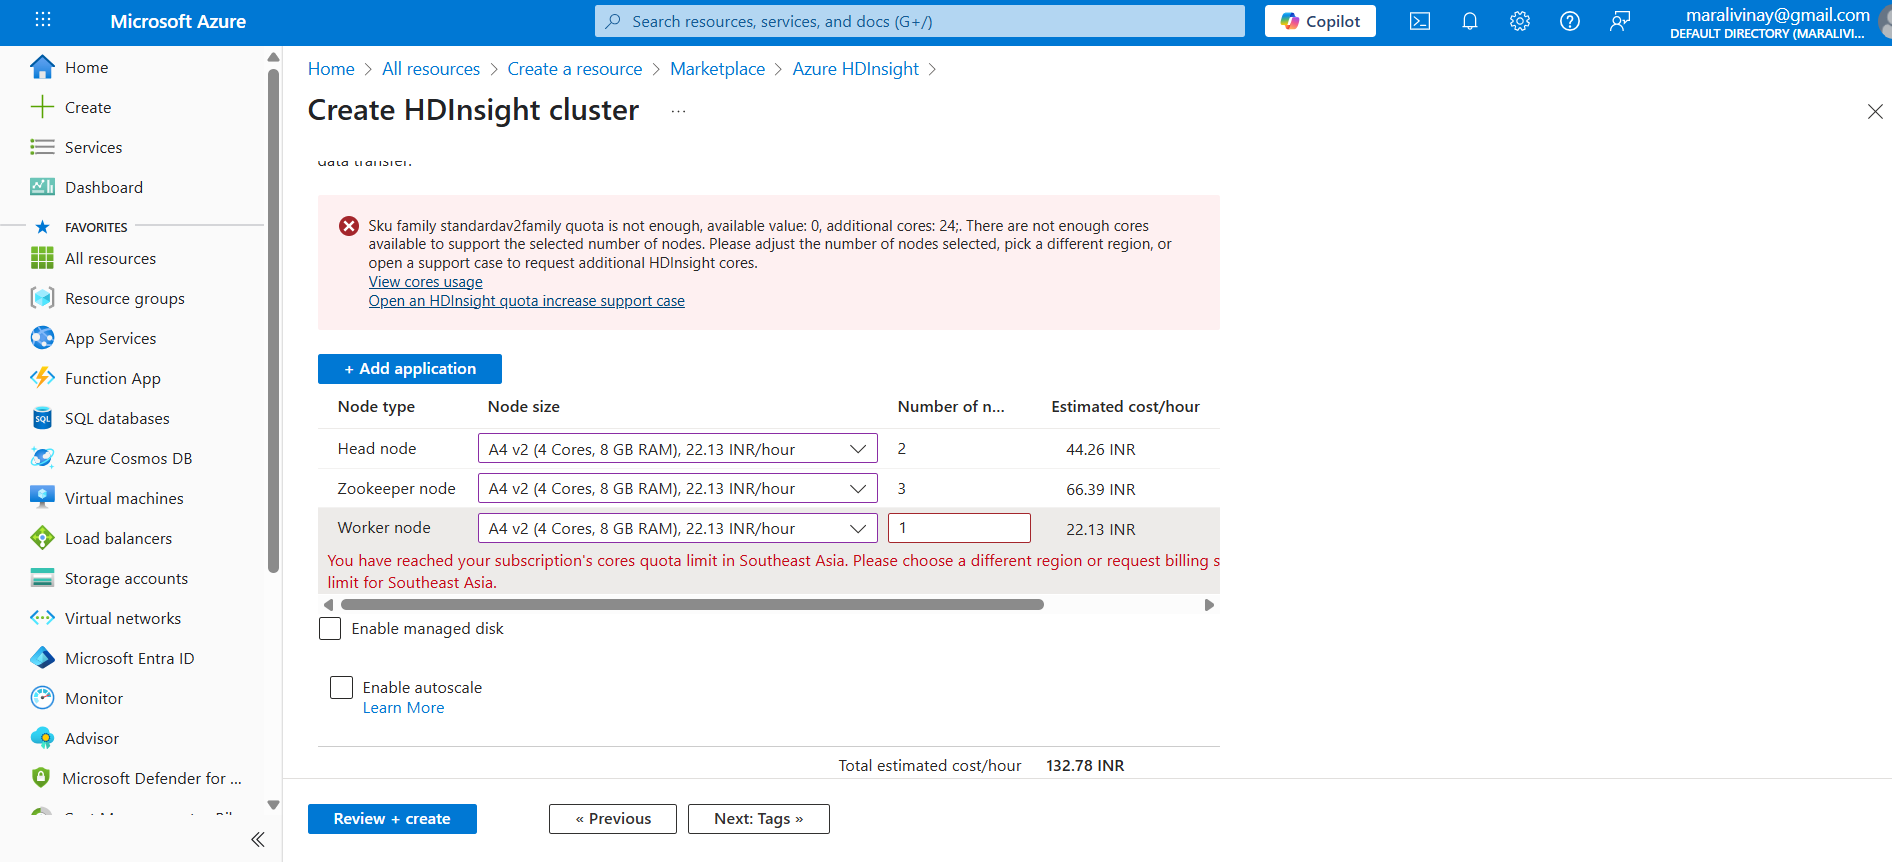
Task: Tick the Enable autoscale checkbox
Action: tap(342, 687)
